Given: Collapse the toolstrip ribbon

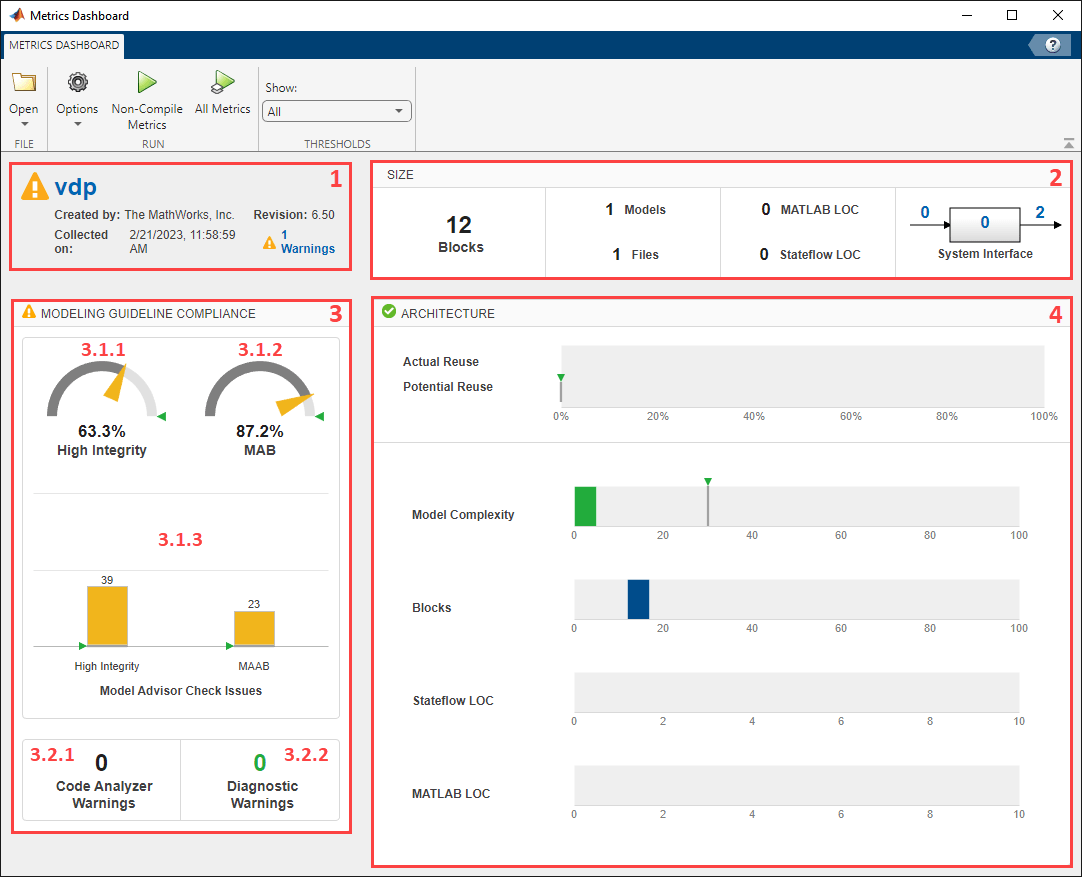Looking at the screenshot, I should [1068, 143].
